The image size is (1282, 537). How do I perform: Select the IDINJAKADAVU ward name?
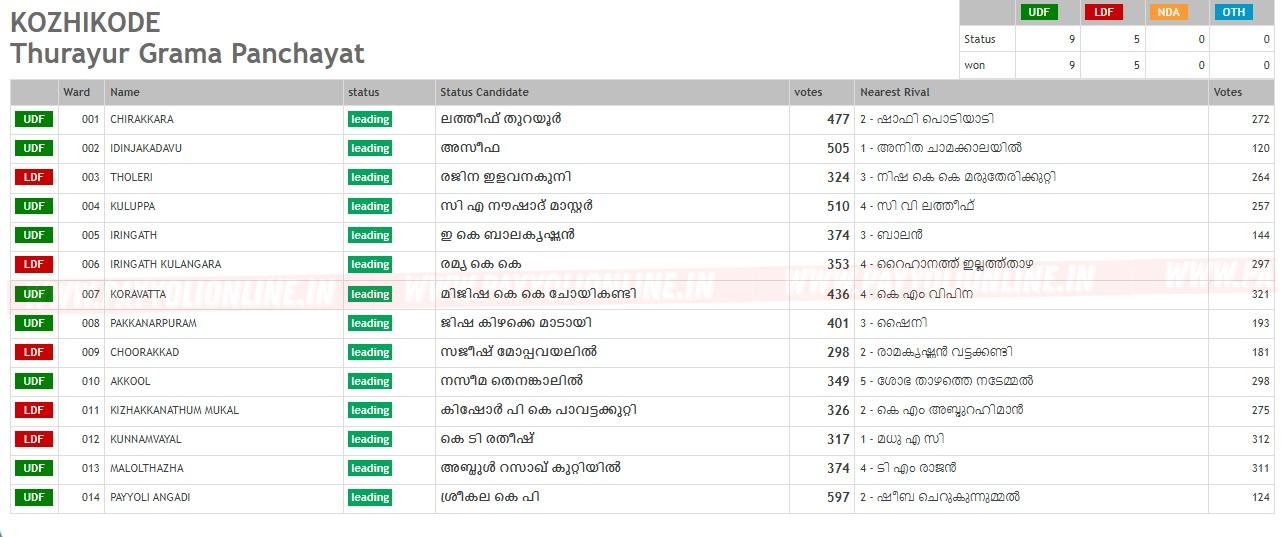[x=146, y=148]
